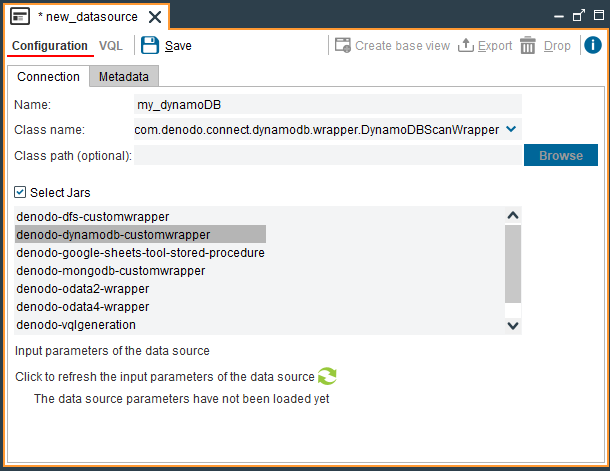Select denodo-odata4-wrapper jar

click(82, 306)
